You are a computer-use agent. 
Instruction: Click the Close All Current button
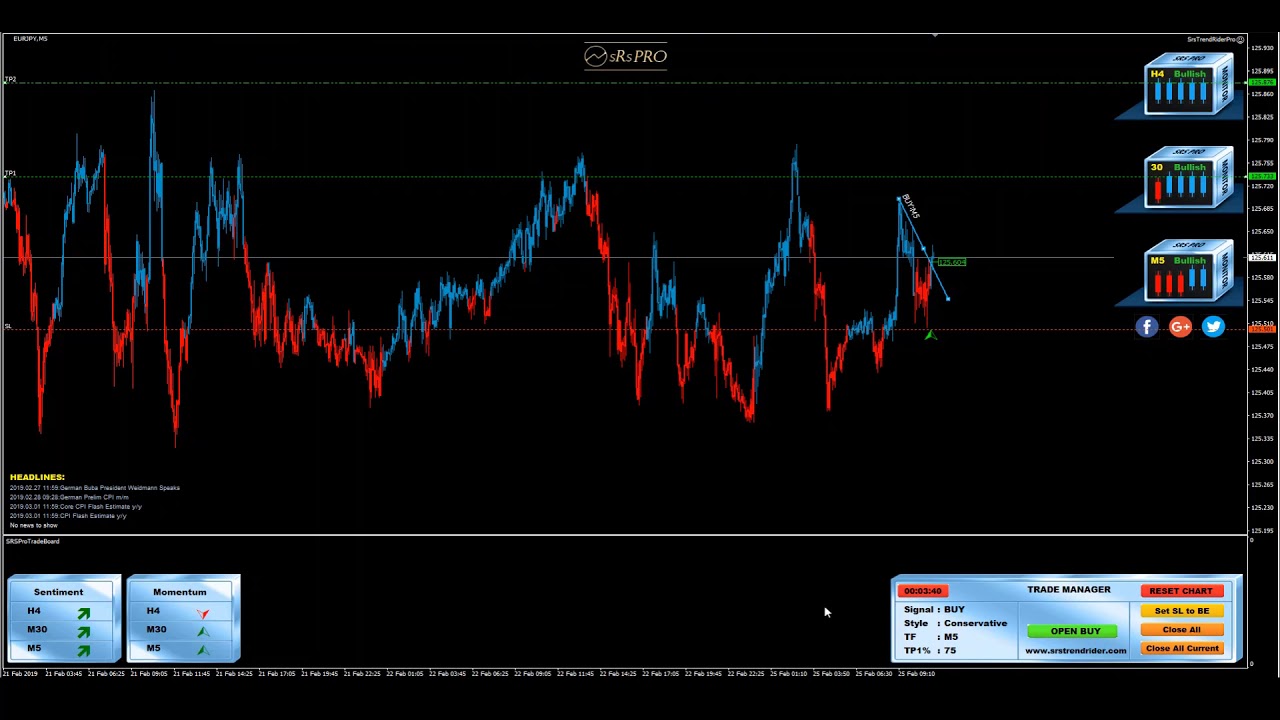tap(1181, 649)
